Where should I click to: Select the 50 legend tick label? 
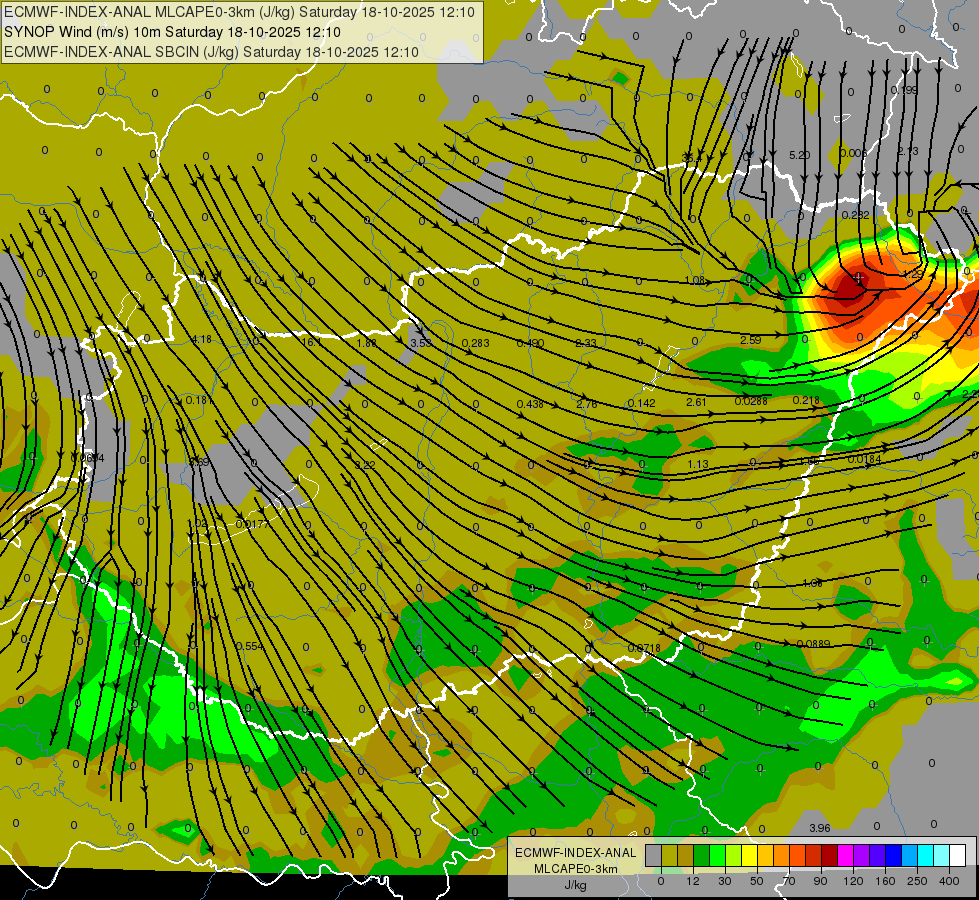point(757,881)
